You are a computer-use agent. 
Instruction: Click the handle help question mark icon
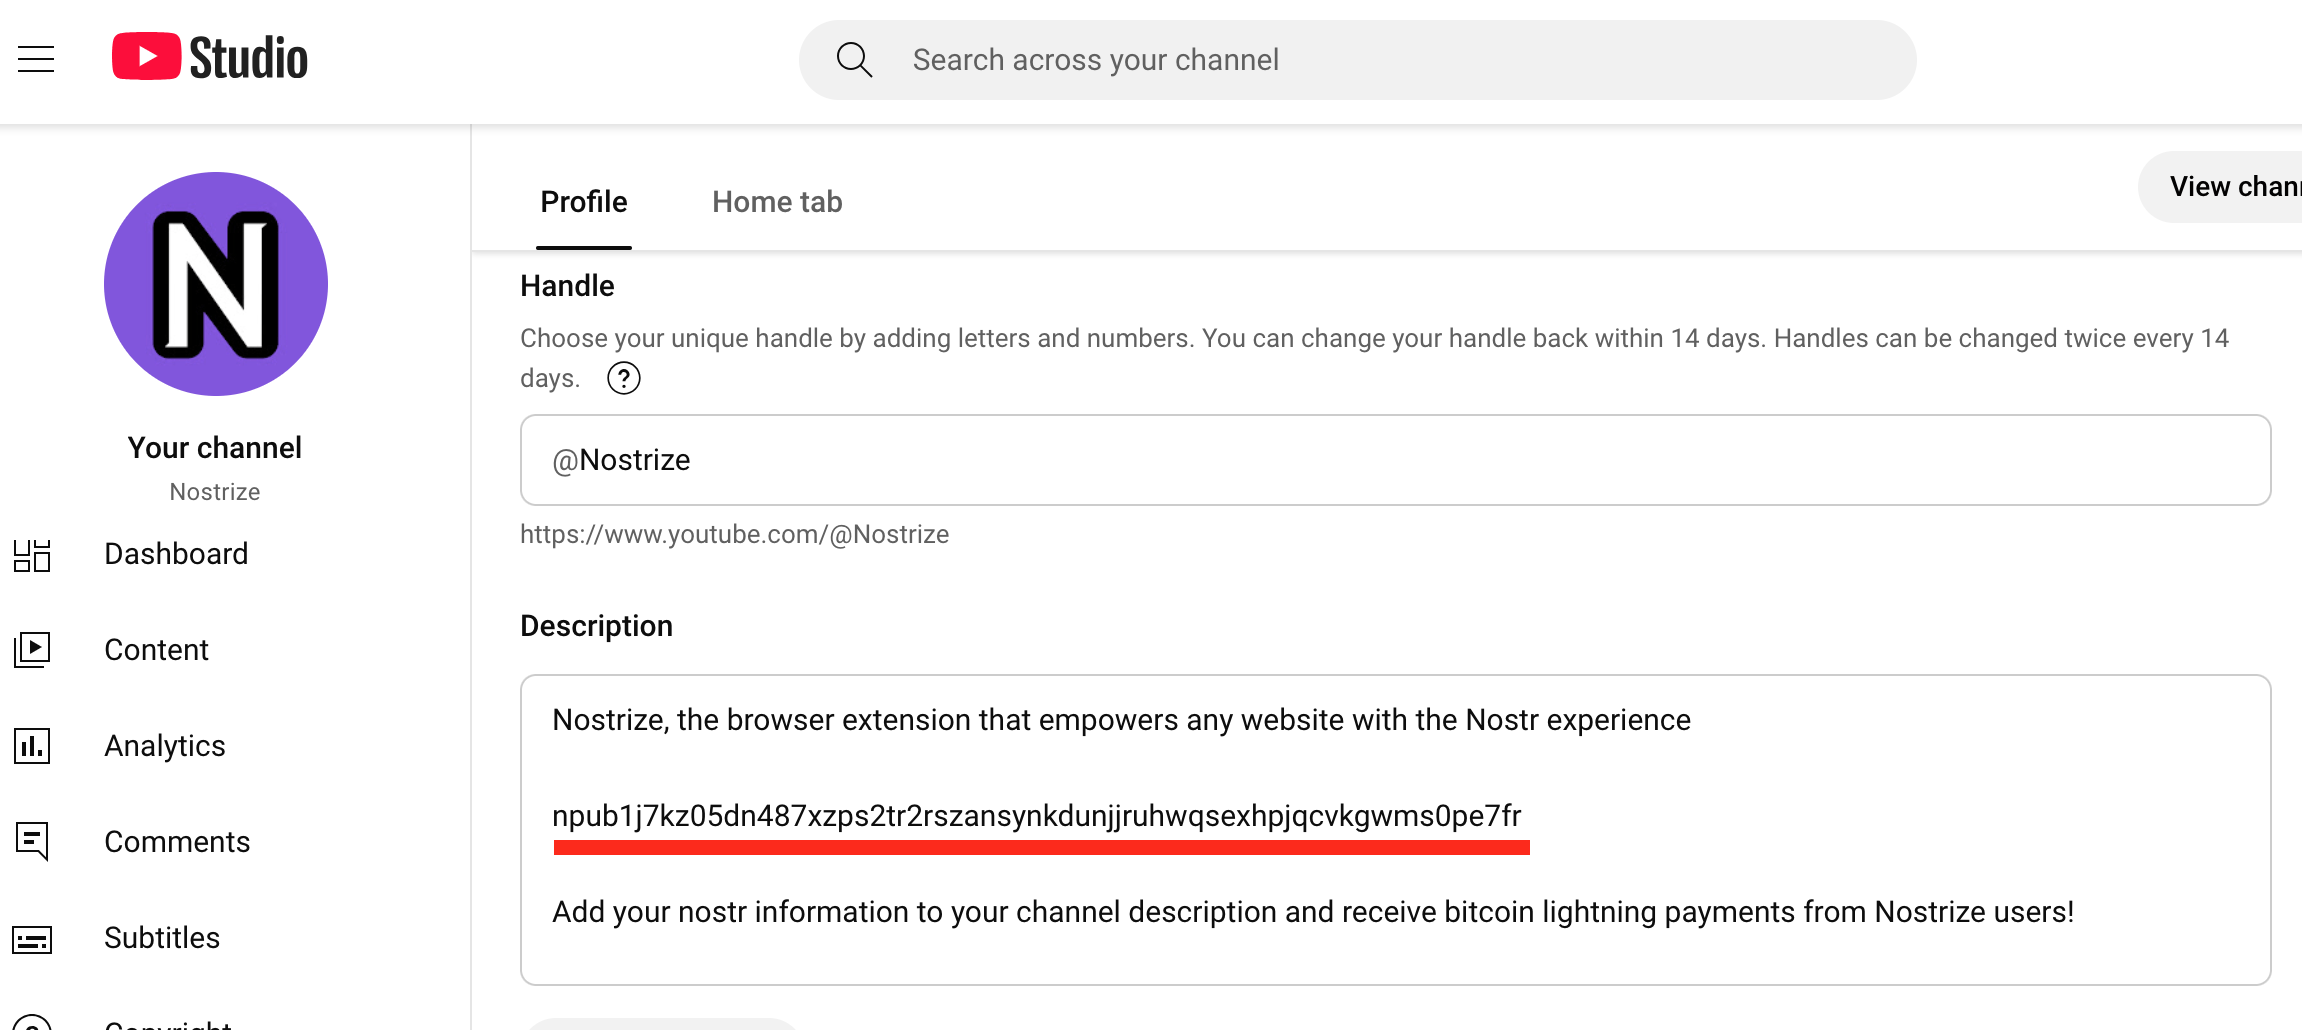(x=624, y=379)
